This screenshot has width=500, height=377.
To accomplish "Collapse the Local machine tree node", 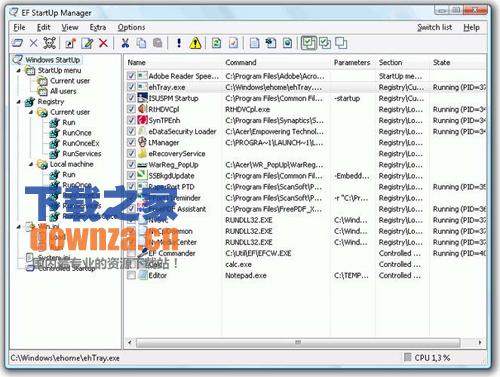I will [x=31, y=164].
